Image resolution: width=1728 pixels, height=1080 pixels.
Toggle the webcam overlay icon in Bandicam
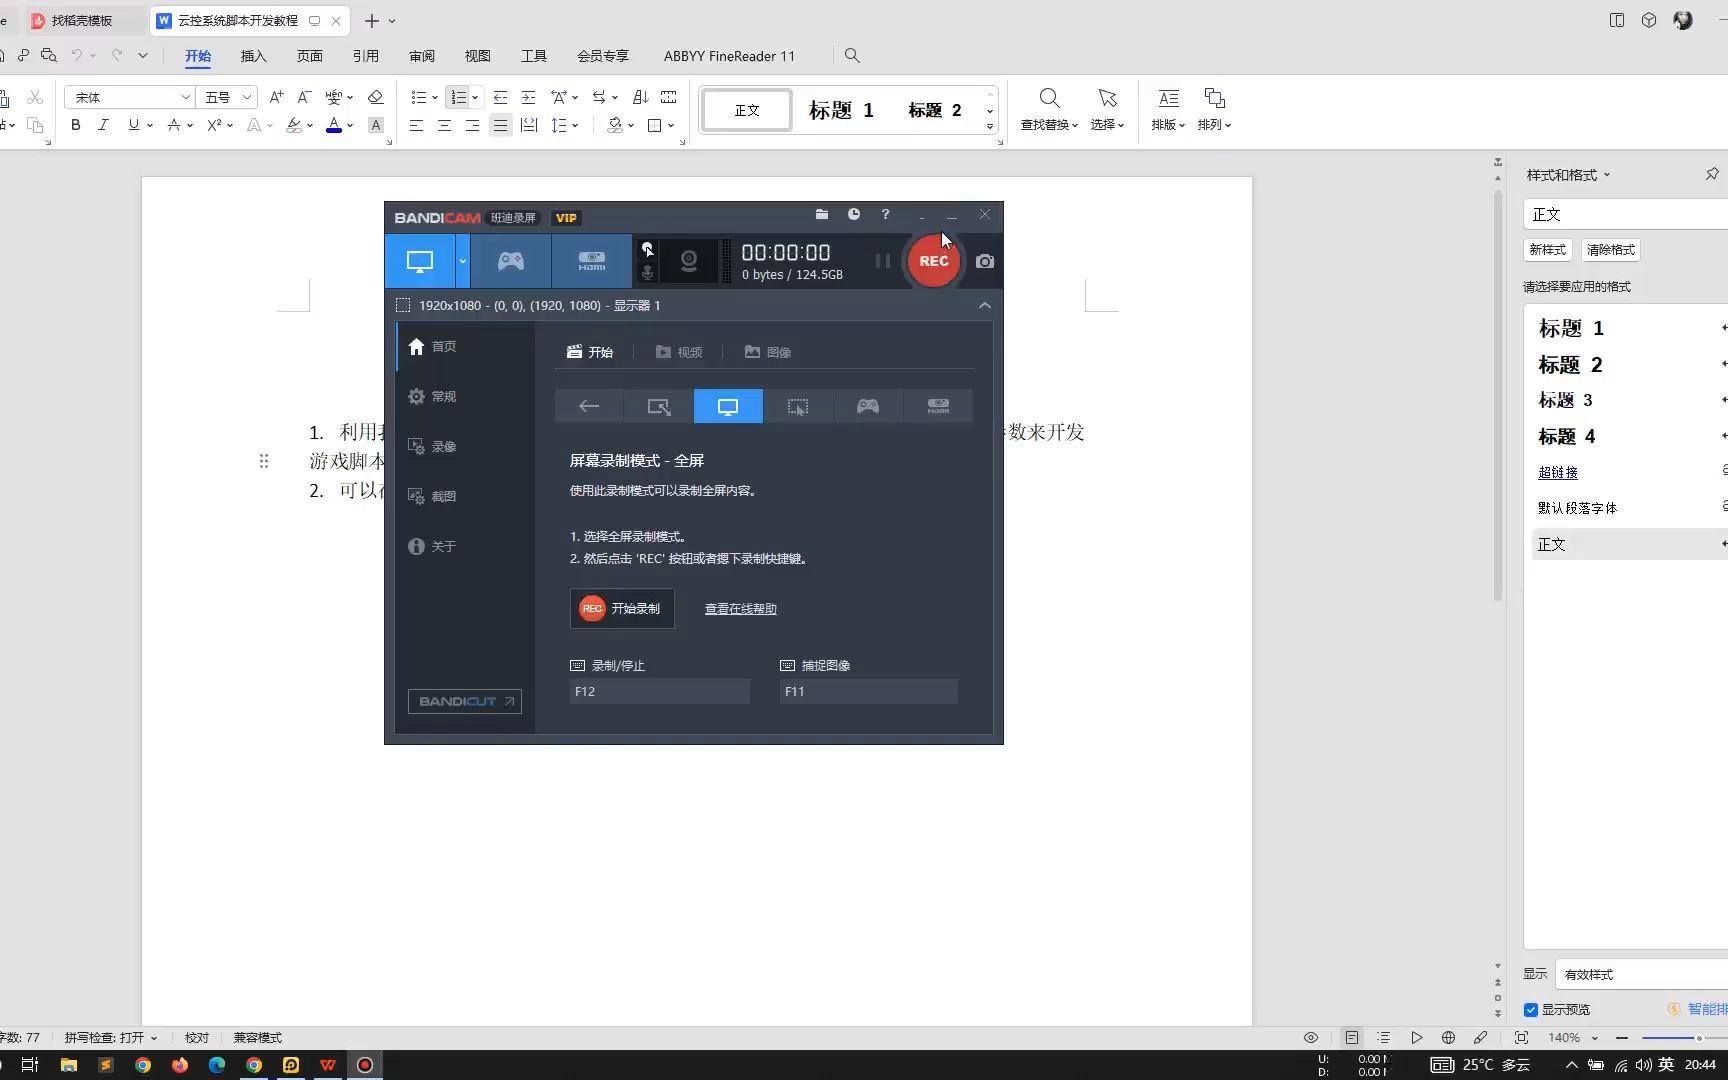coord(689,261)
